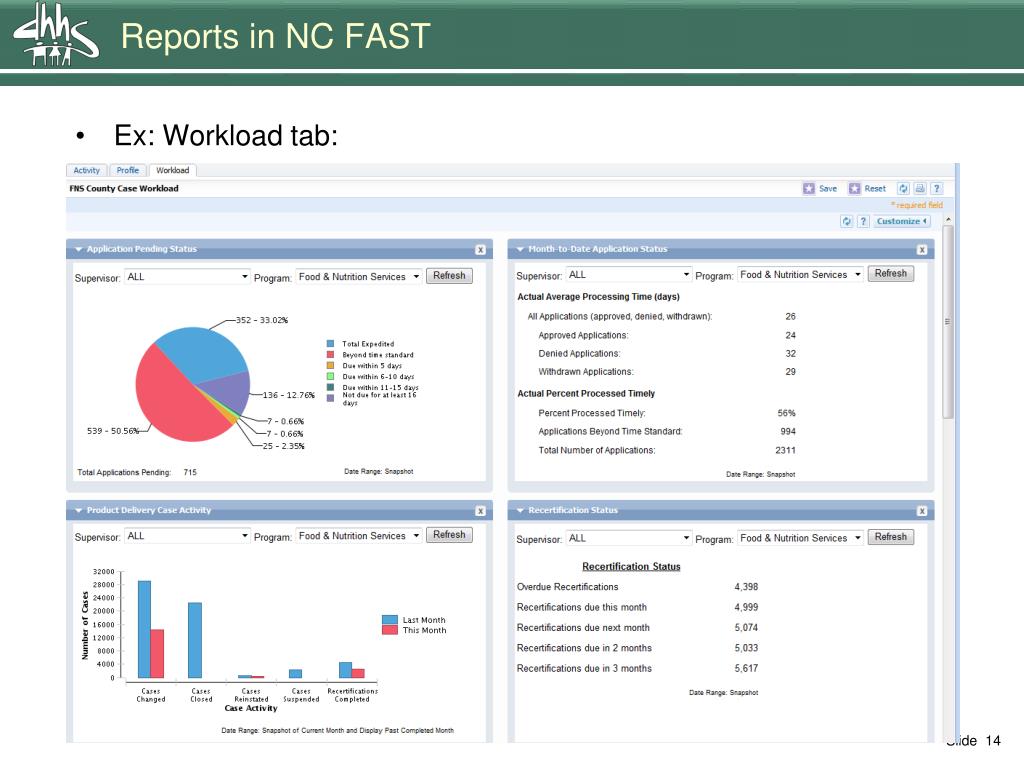
Task: Open help icon in header toolbar
Action: 936,188
